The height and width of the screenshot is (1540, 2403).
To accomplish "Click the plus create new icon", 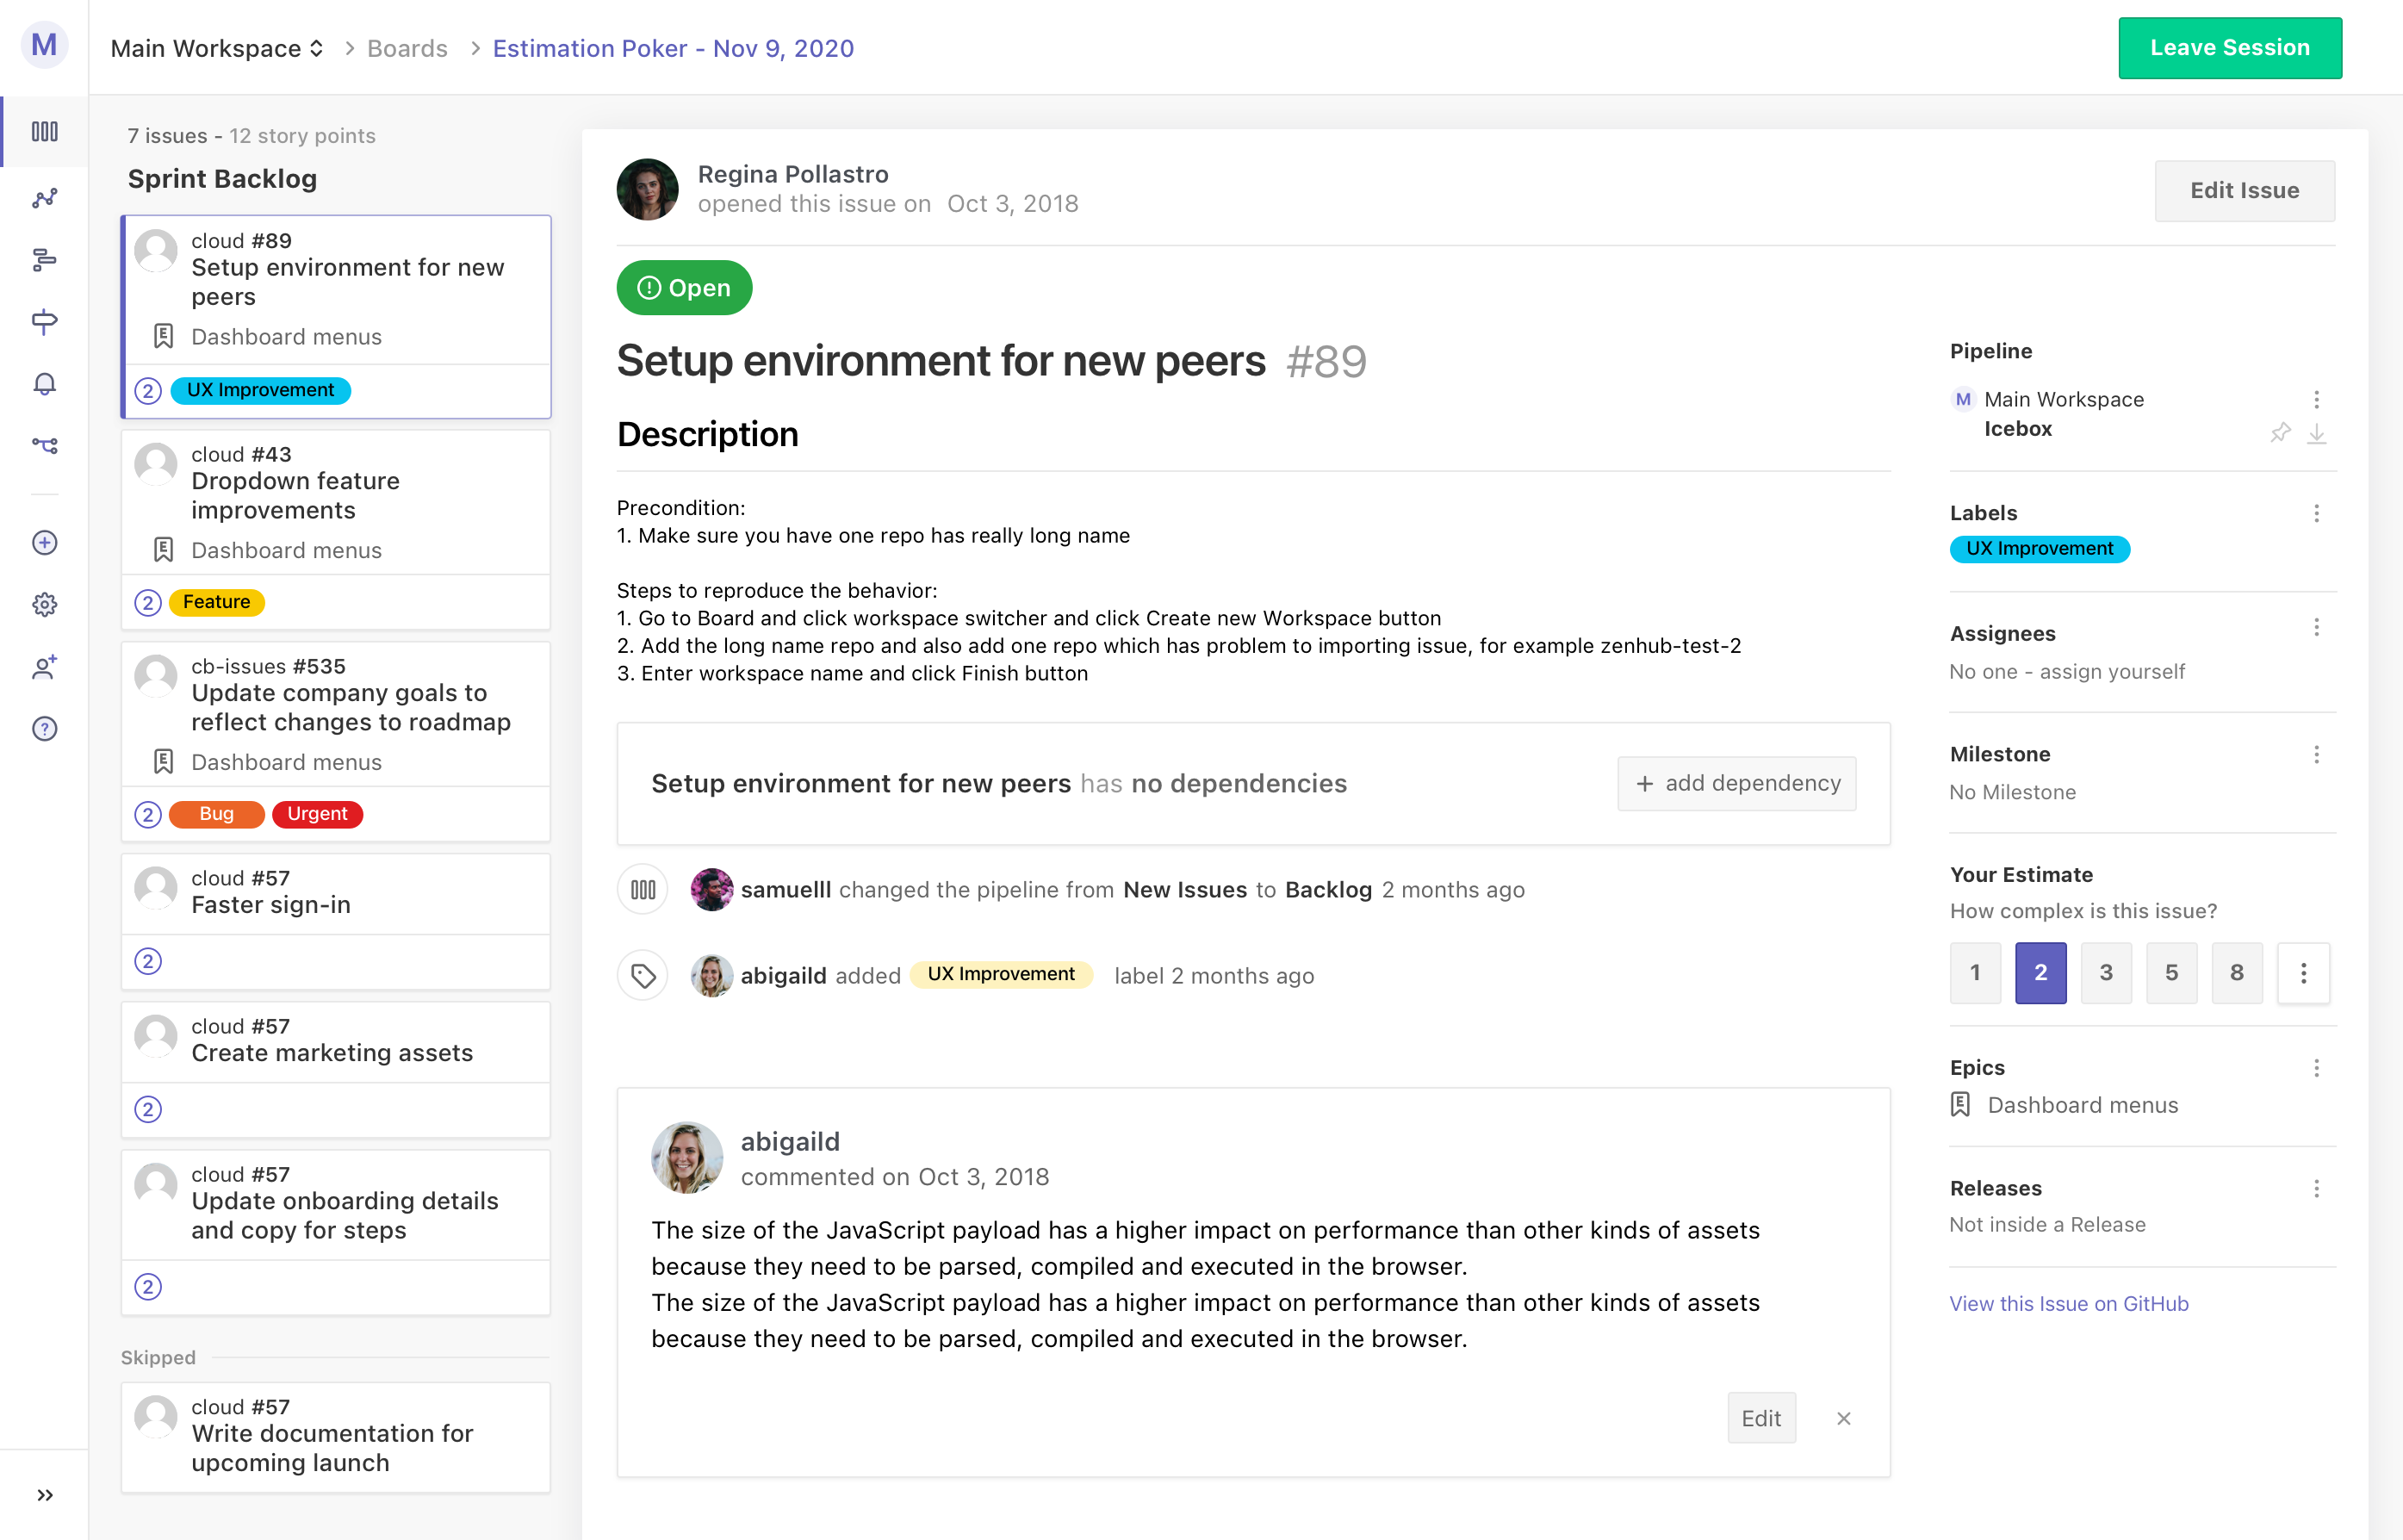I will click(44, 543).
